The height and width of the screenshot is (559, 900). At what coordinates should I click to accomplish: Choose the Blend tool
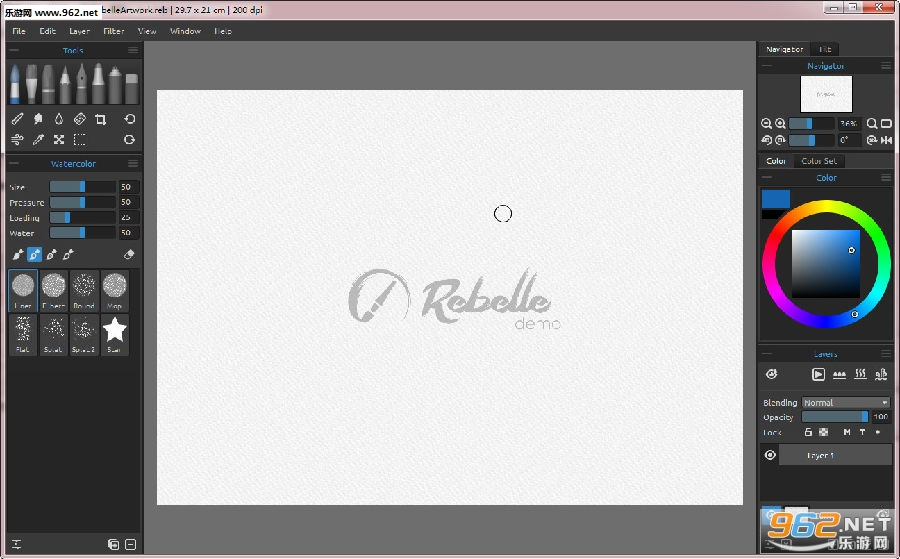coord(17,119)
